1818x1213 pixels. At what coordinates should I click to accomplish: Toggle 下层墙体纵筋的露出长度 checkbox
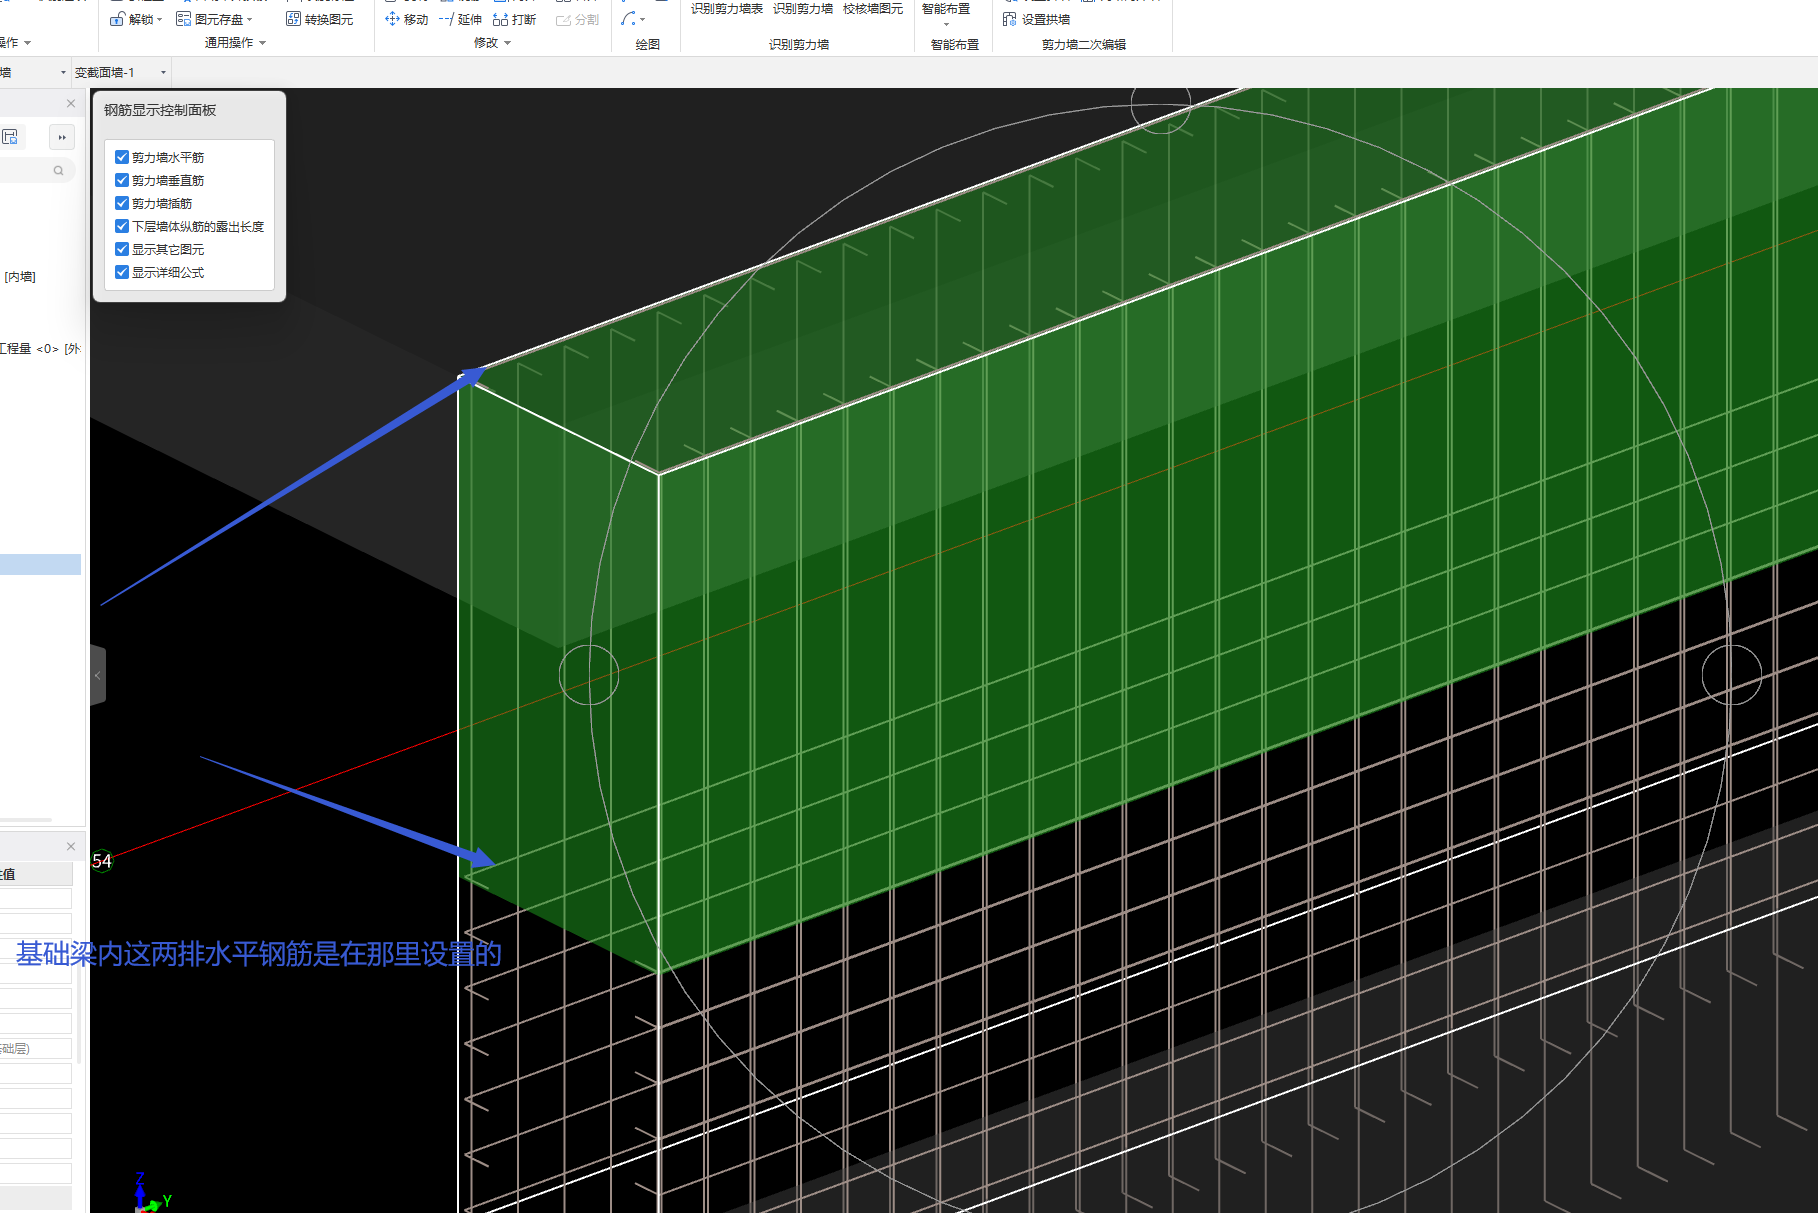[x=122, y=226]
